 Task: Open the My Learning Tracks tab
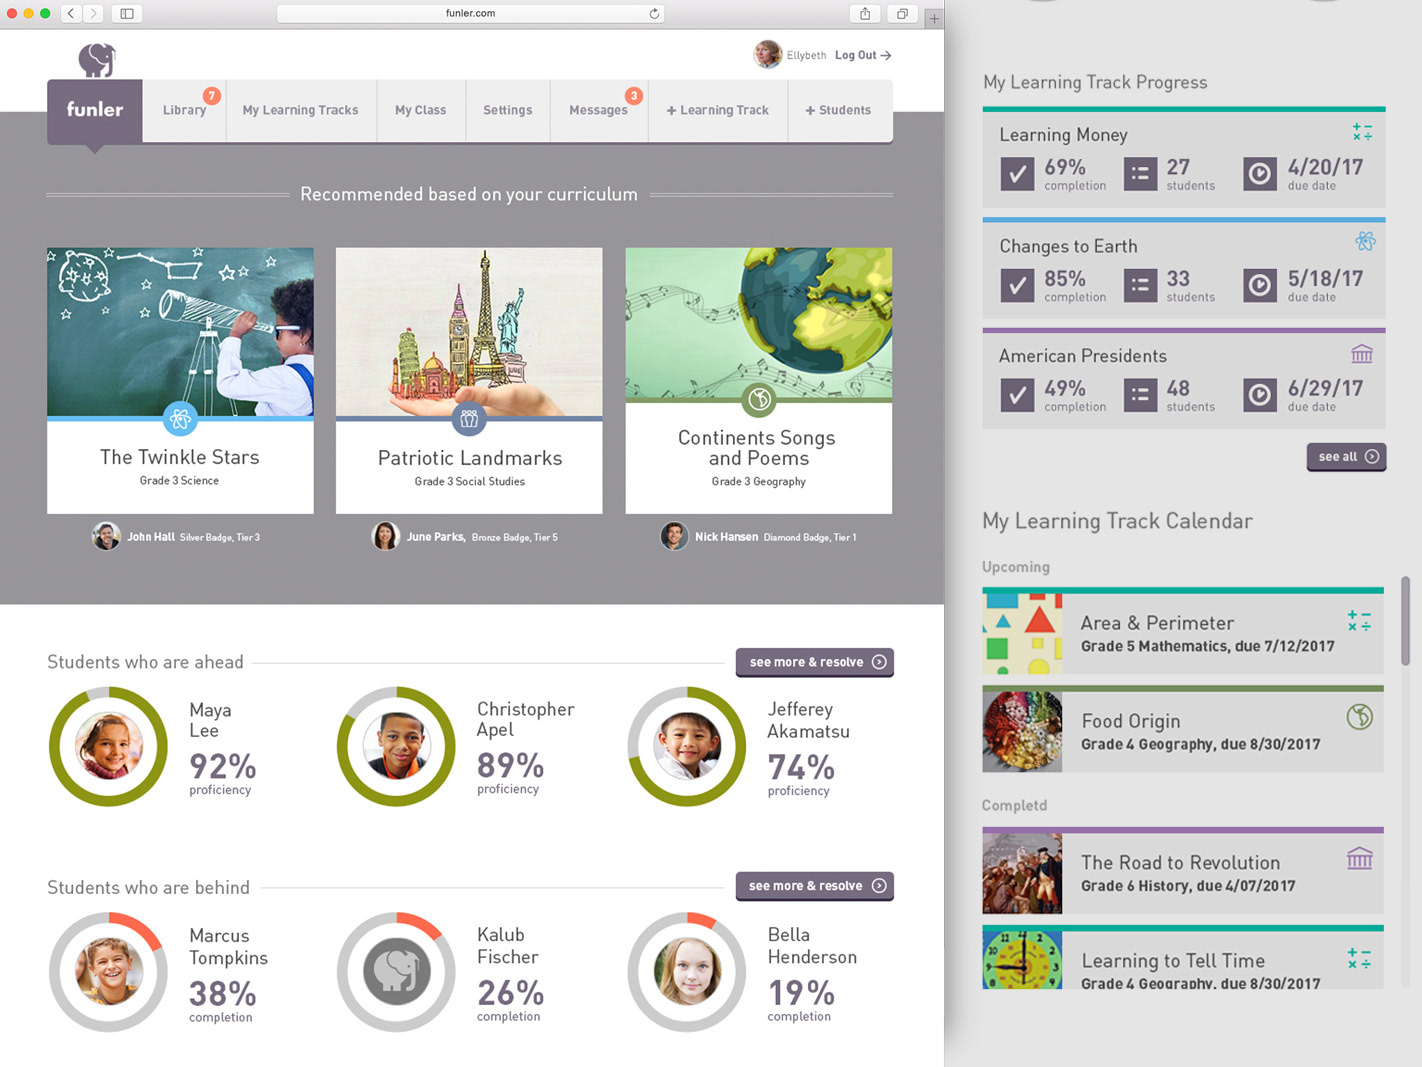[x=300, y=110]
